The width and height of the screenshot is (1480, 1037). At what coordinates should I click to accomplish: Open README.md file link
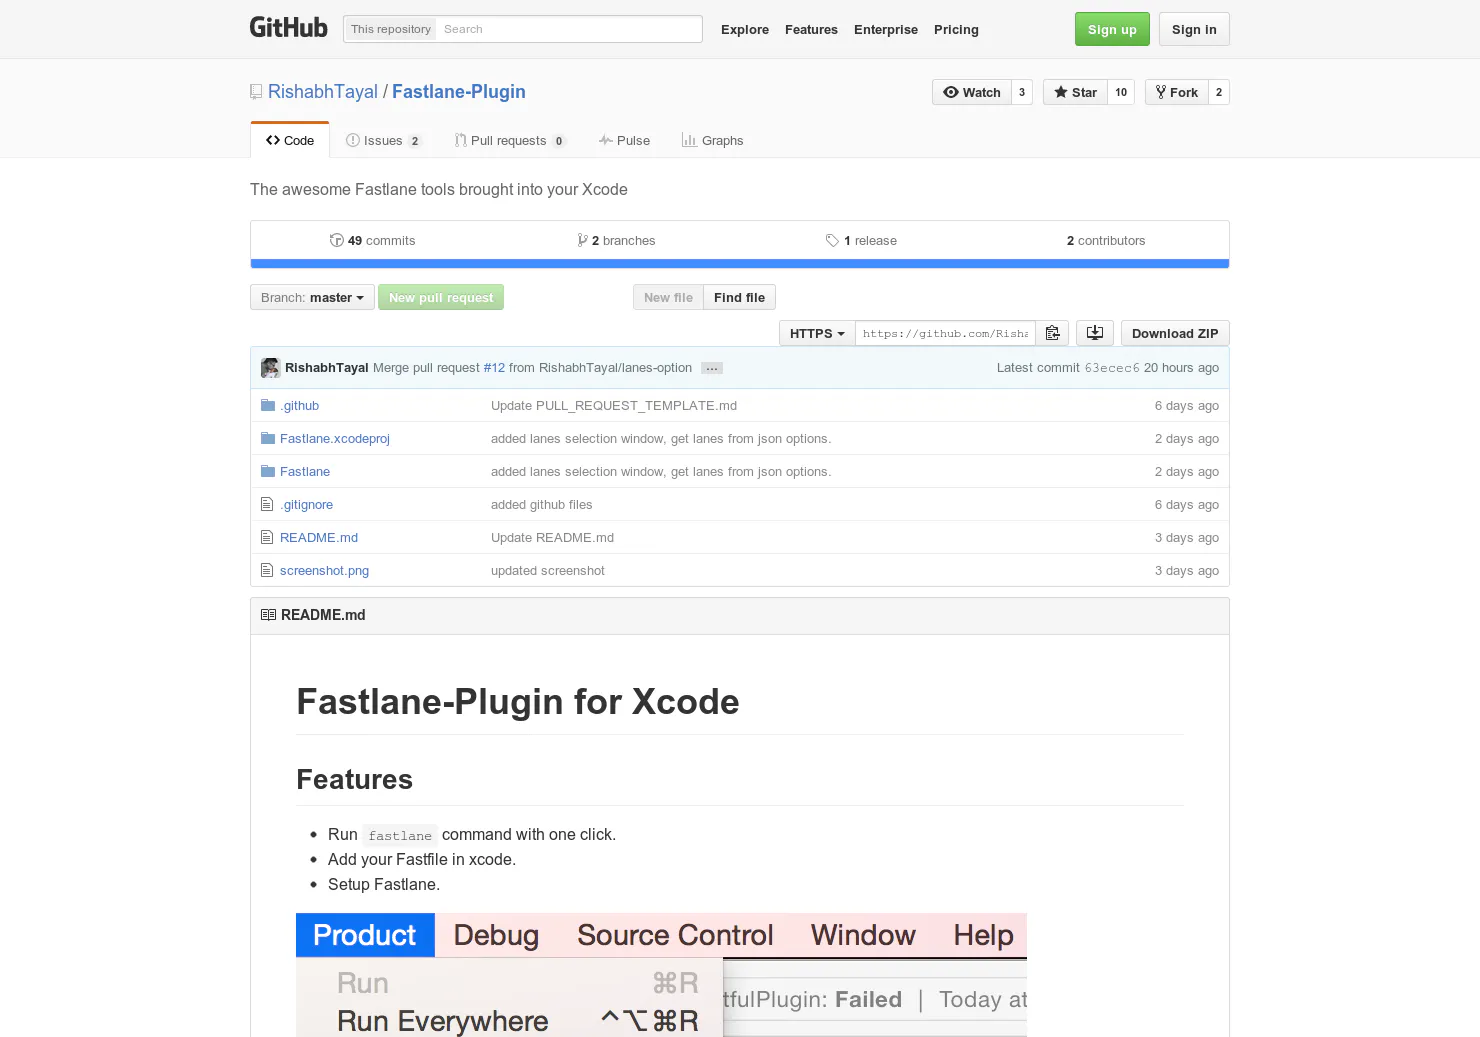click(319, 537)
